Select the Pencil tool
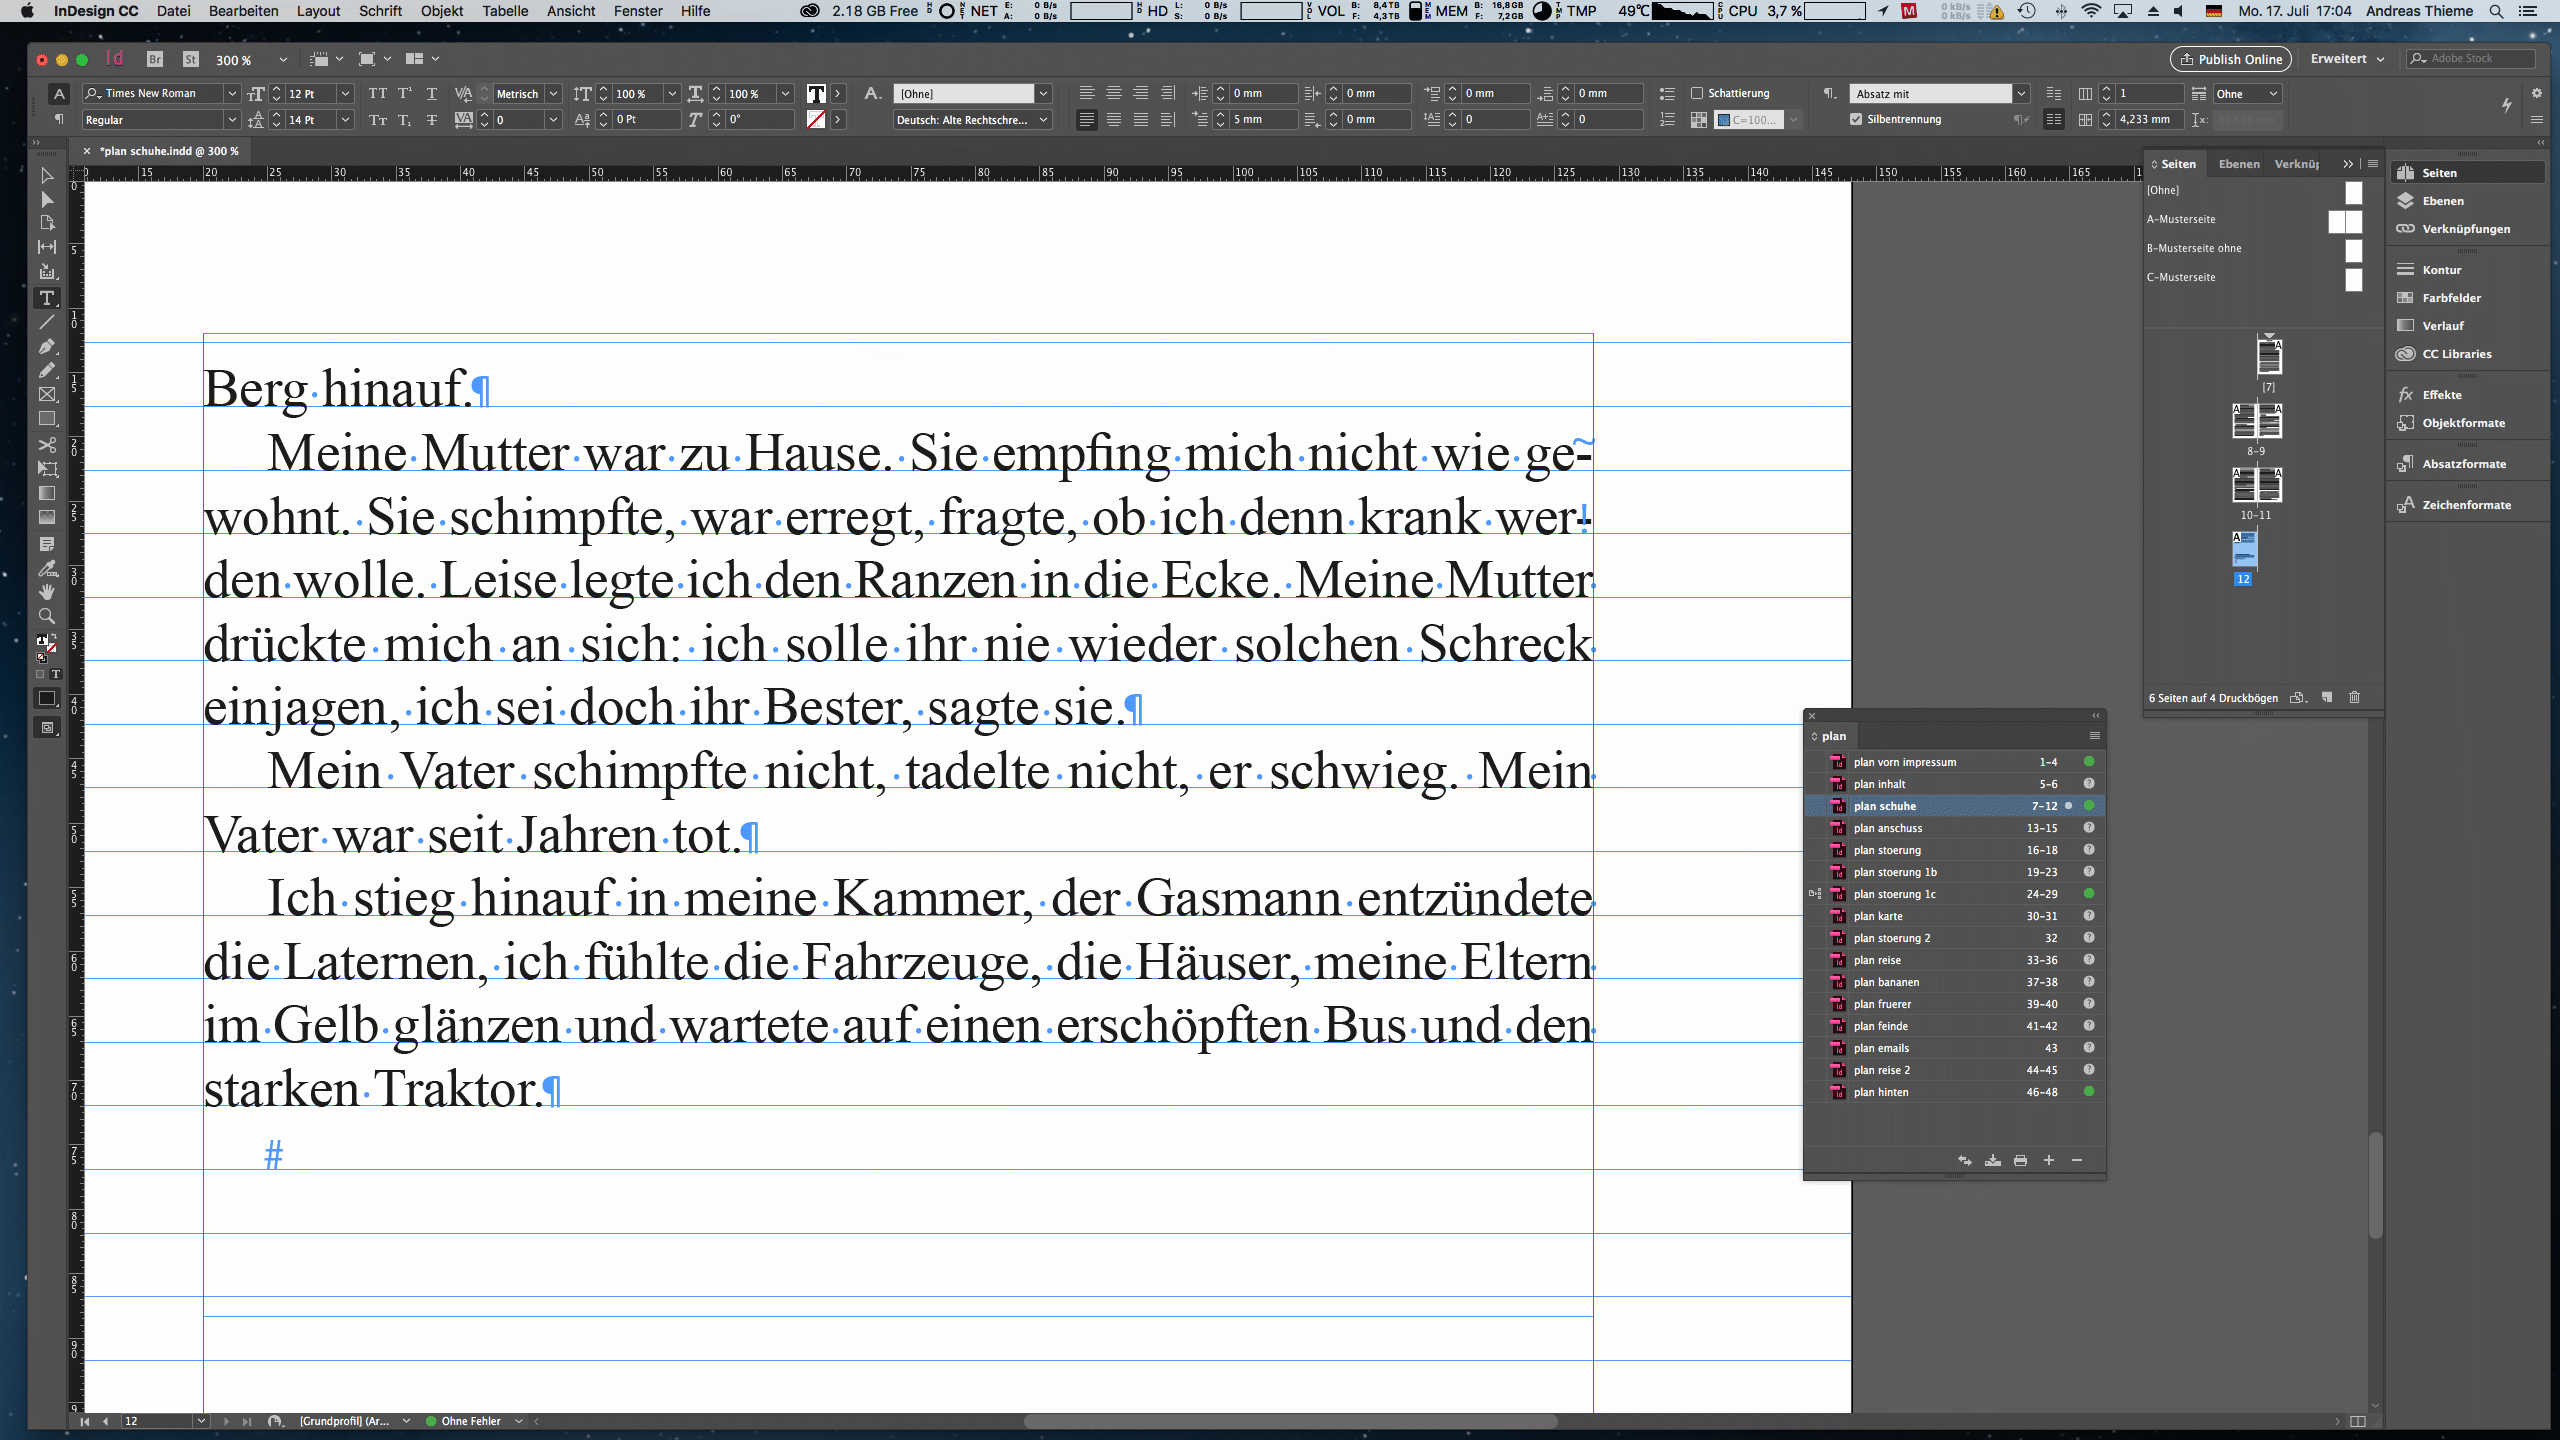The image size is (2560, 1440). tap(46, 370)
